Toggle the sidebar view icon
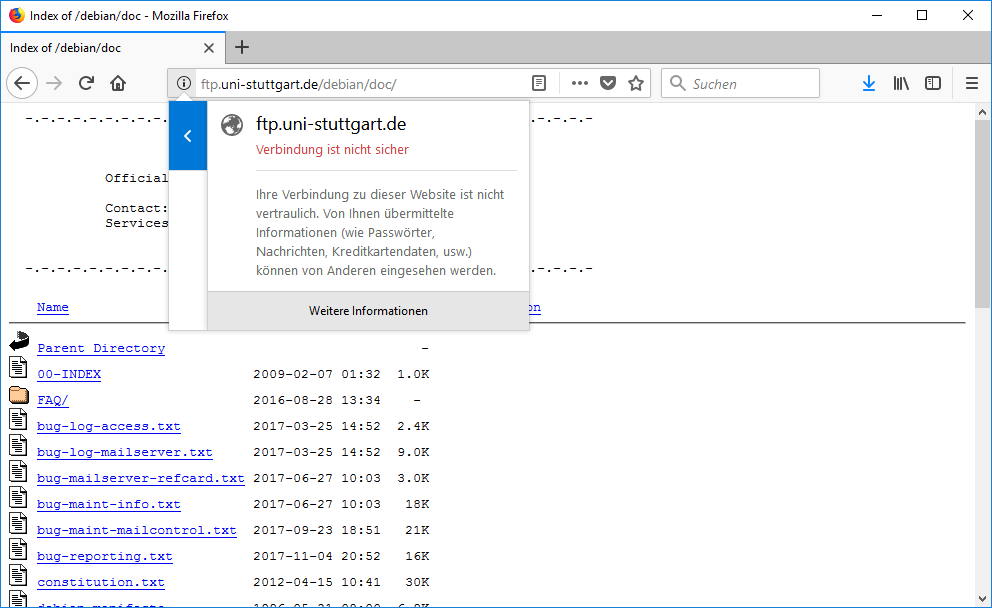 [933, 83]
